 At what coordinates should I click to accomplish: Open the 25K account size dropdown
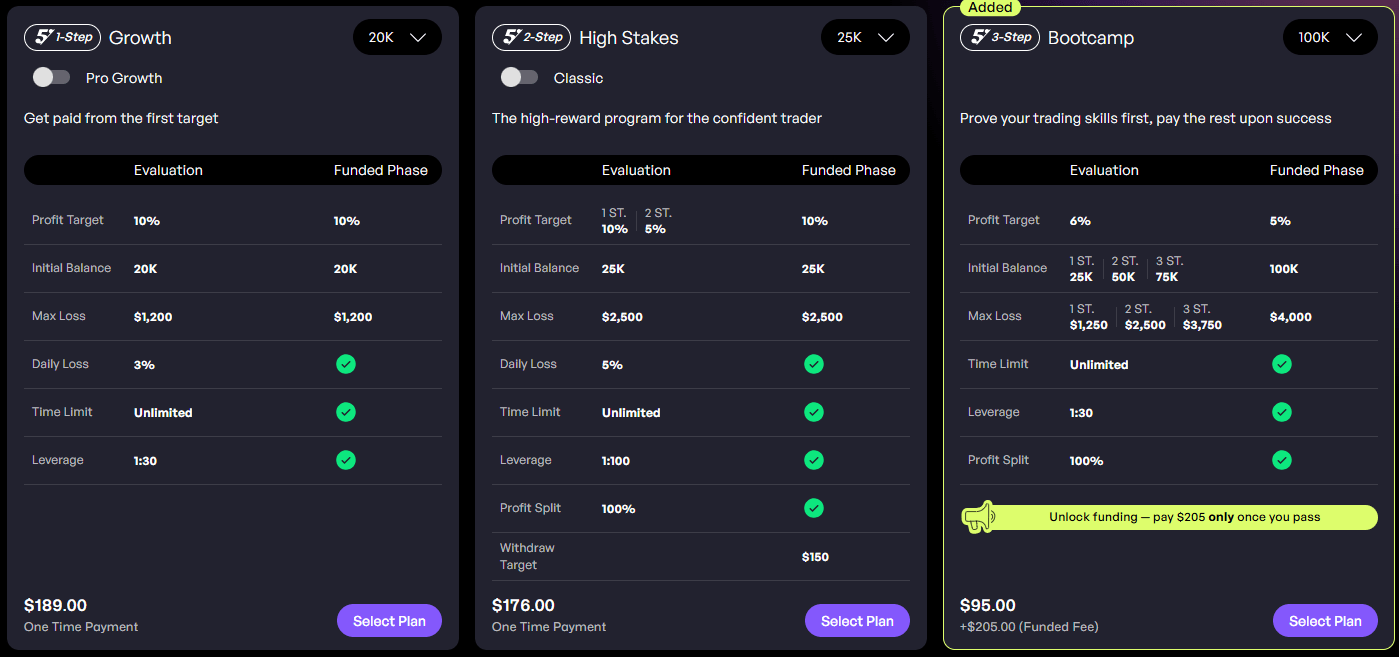click(x=865, y=37)
